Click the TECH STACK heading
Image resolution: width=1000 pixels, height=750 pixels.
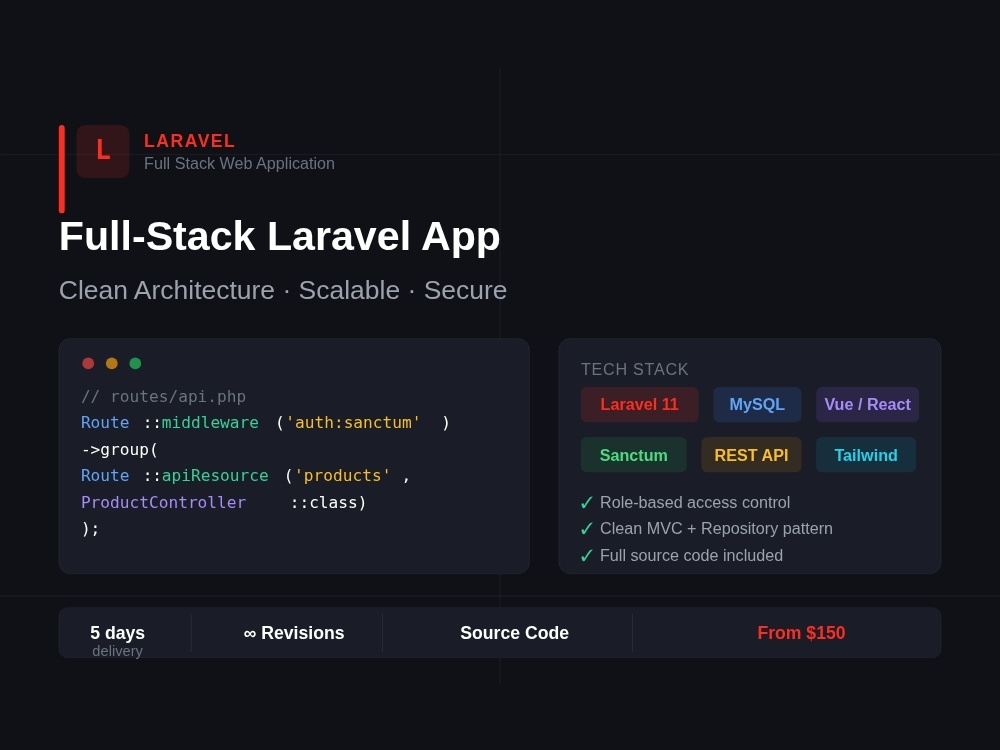[x=635, y=369]
